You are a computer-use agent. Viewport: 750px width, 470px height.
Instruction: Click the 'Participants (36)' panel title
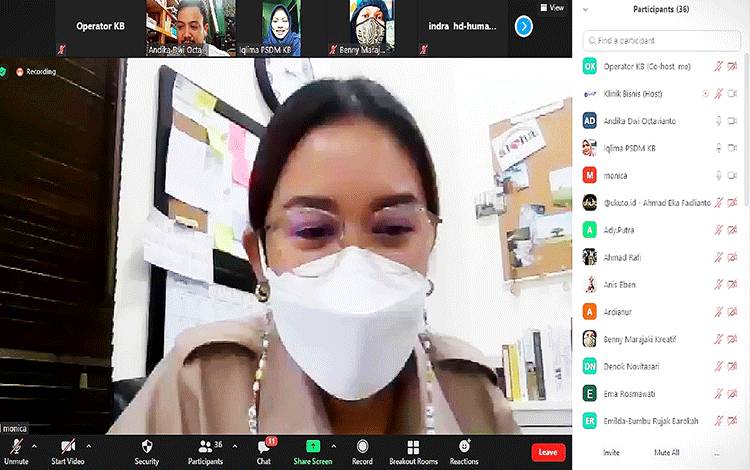[x=661, y=10]
